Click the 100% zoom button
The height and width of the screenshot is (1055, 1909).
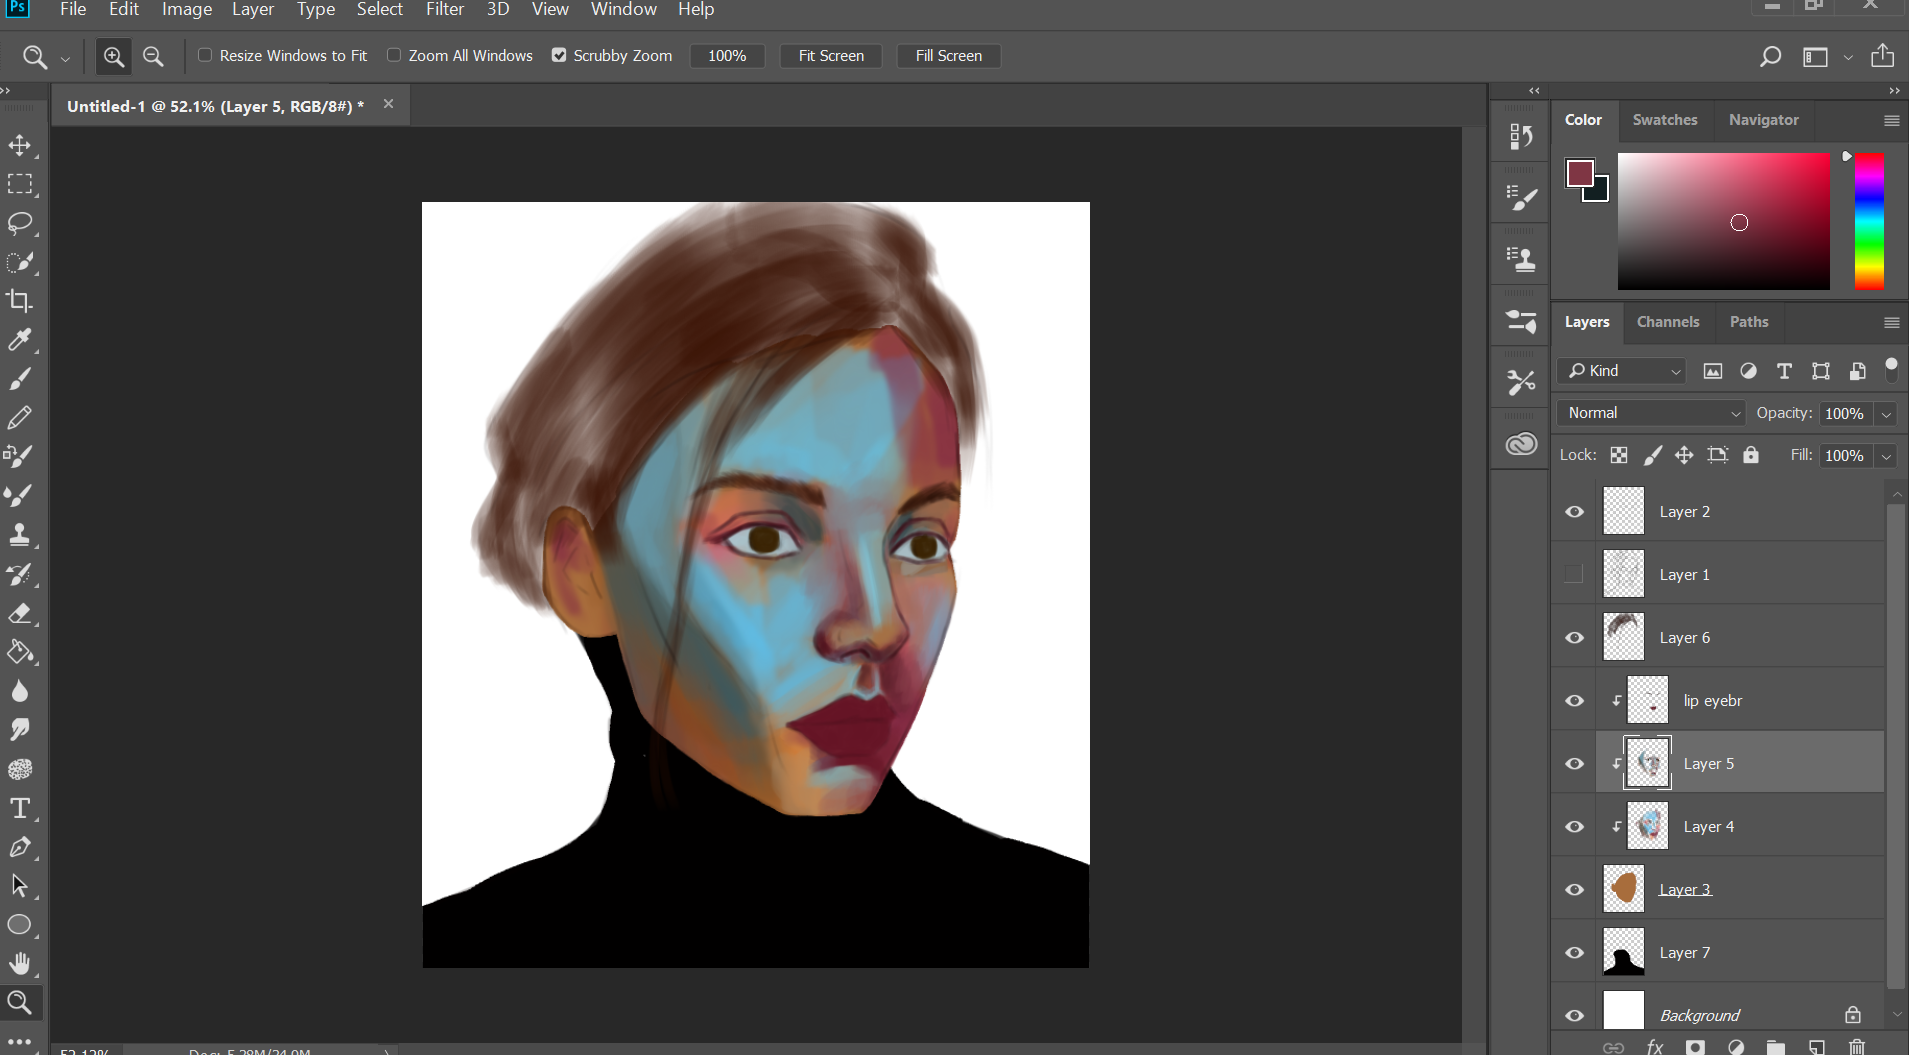(x=727, y=56)
